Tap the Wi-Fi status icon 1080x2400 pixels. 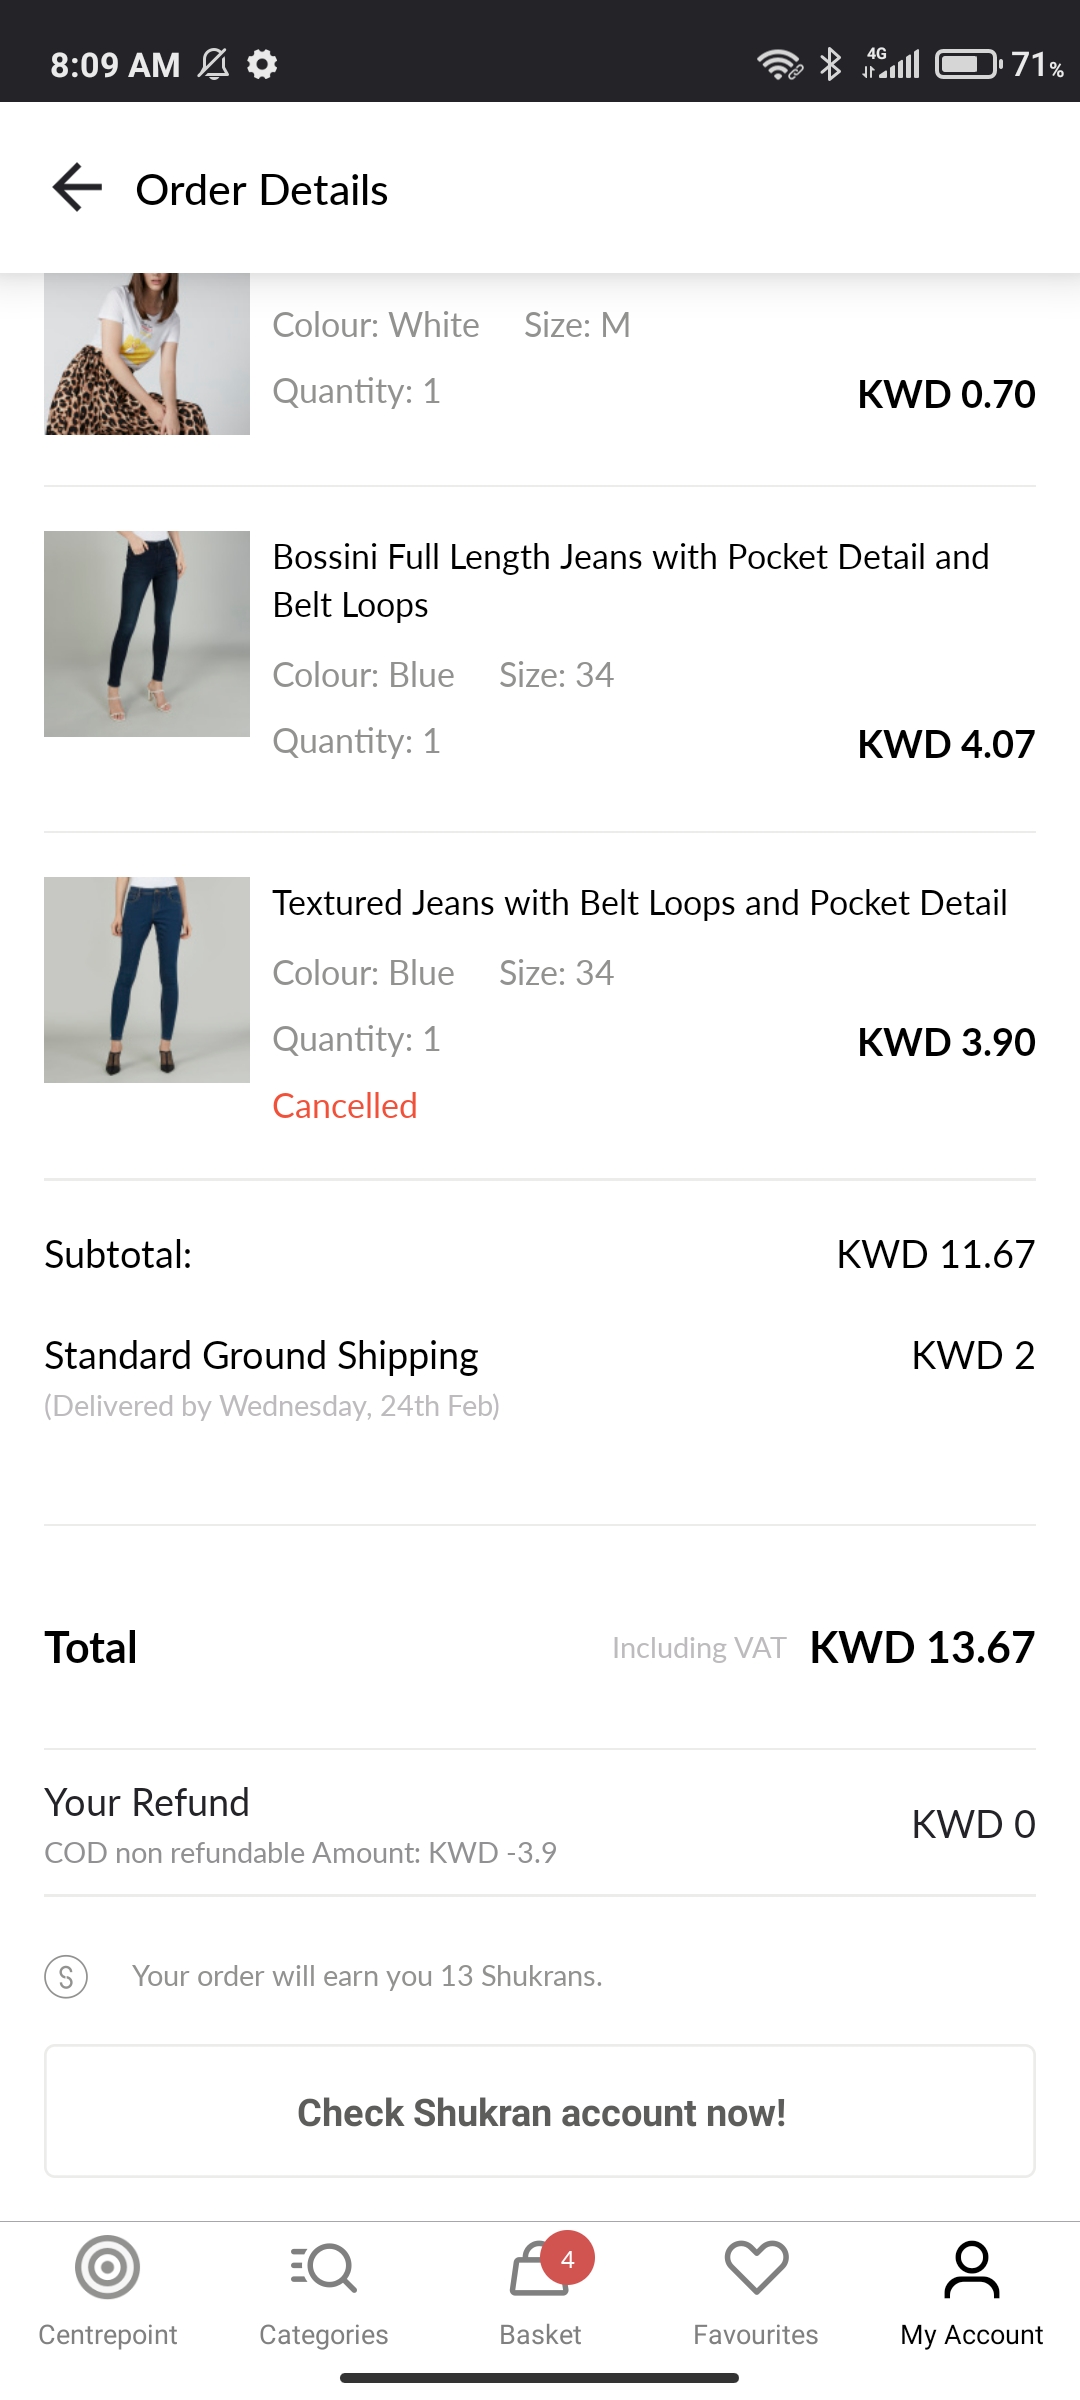[x=779, y=65]
